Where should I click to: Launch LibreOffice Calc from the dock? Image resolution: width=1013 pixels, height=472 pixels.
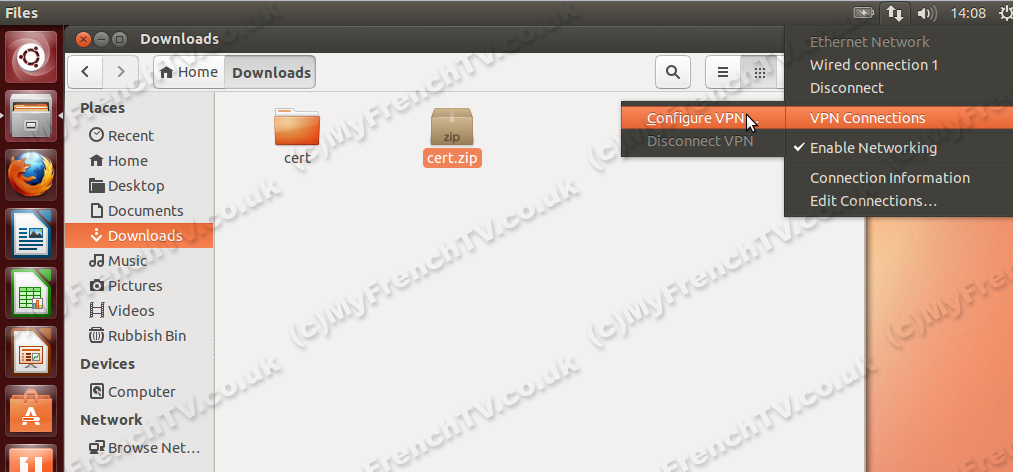[31, 292]
